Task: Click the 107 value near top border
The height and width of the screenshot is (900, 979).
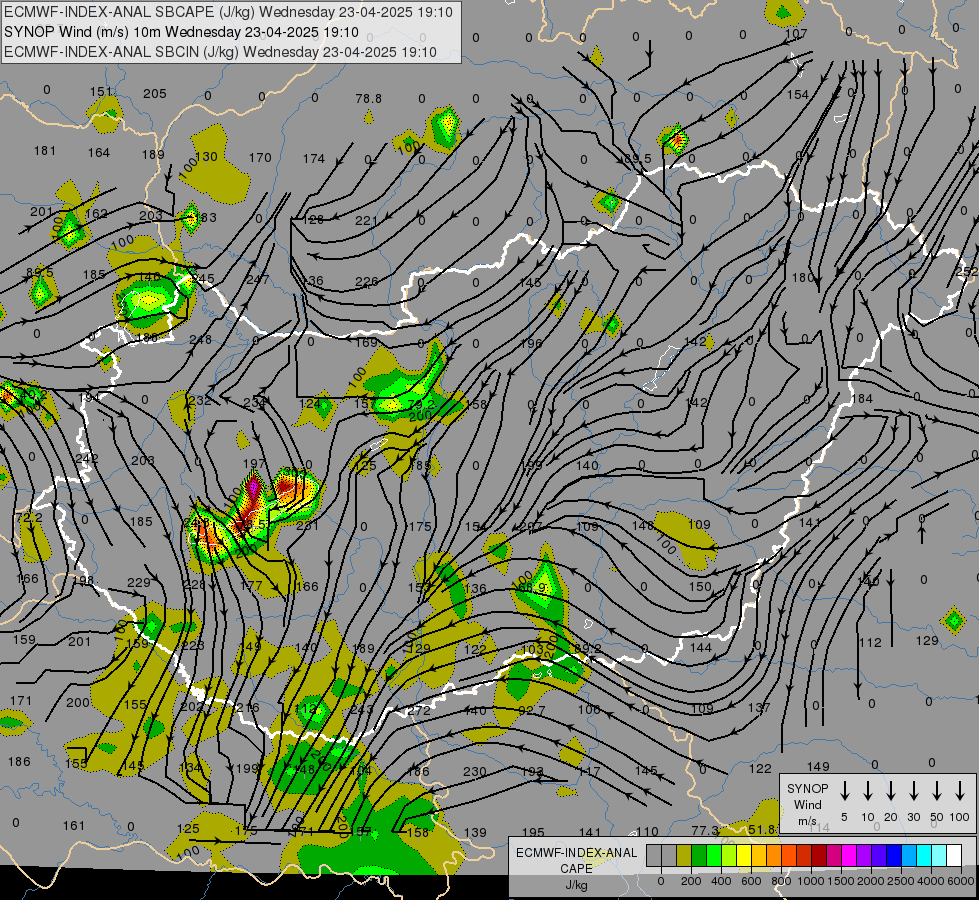Action: click(796, 34)
